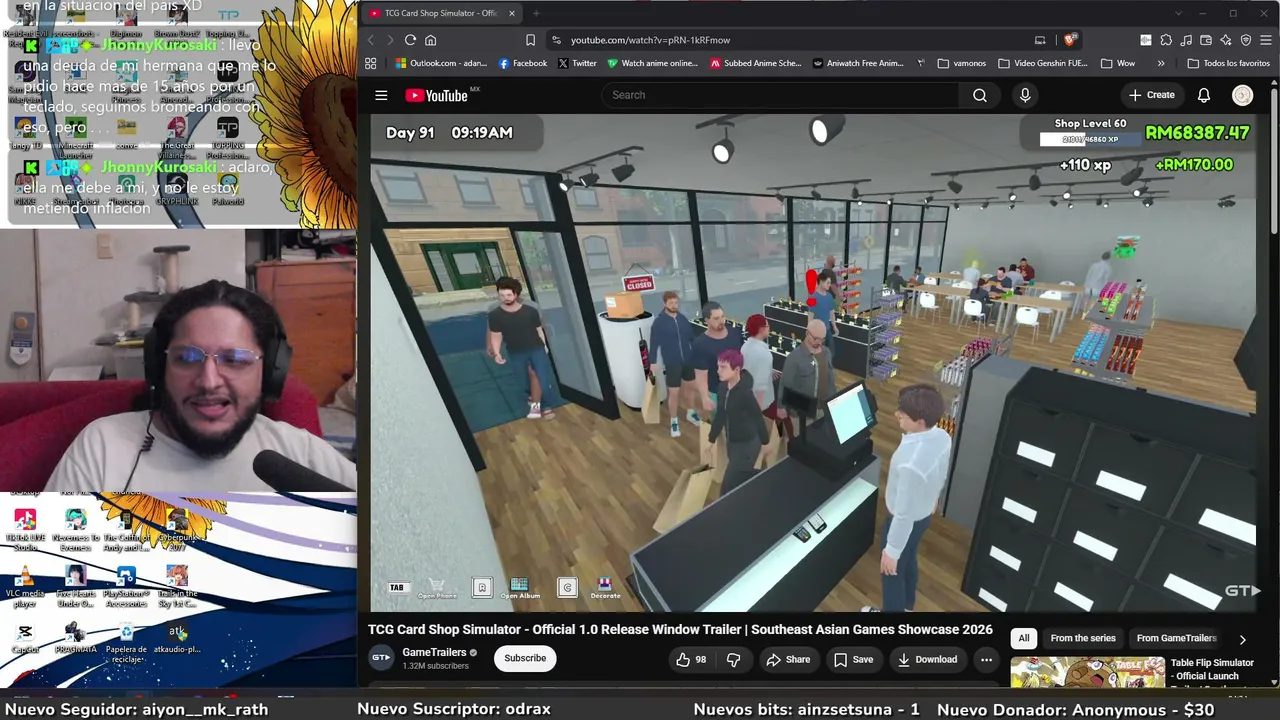The image size is (1280, 720).
Task: Start voice search with the microphone
Action: pyautogui.click(x=1025, y=95)
